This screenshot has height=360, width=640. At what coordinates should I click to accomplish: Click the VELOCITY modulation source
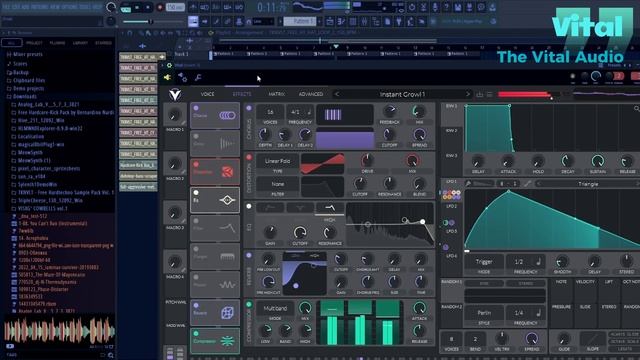pyautogui.click(x=585, y=282)
